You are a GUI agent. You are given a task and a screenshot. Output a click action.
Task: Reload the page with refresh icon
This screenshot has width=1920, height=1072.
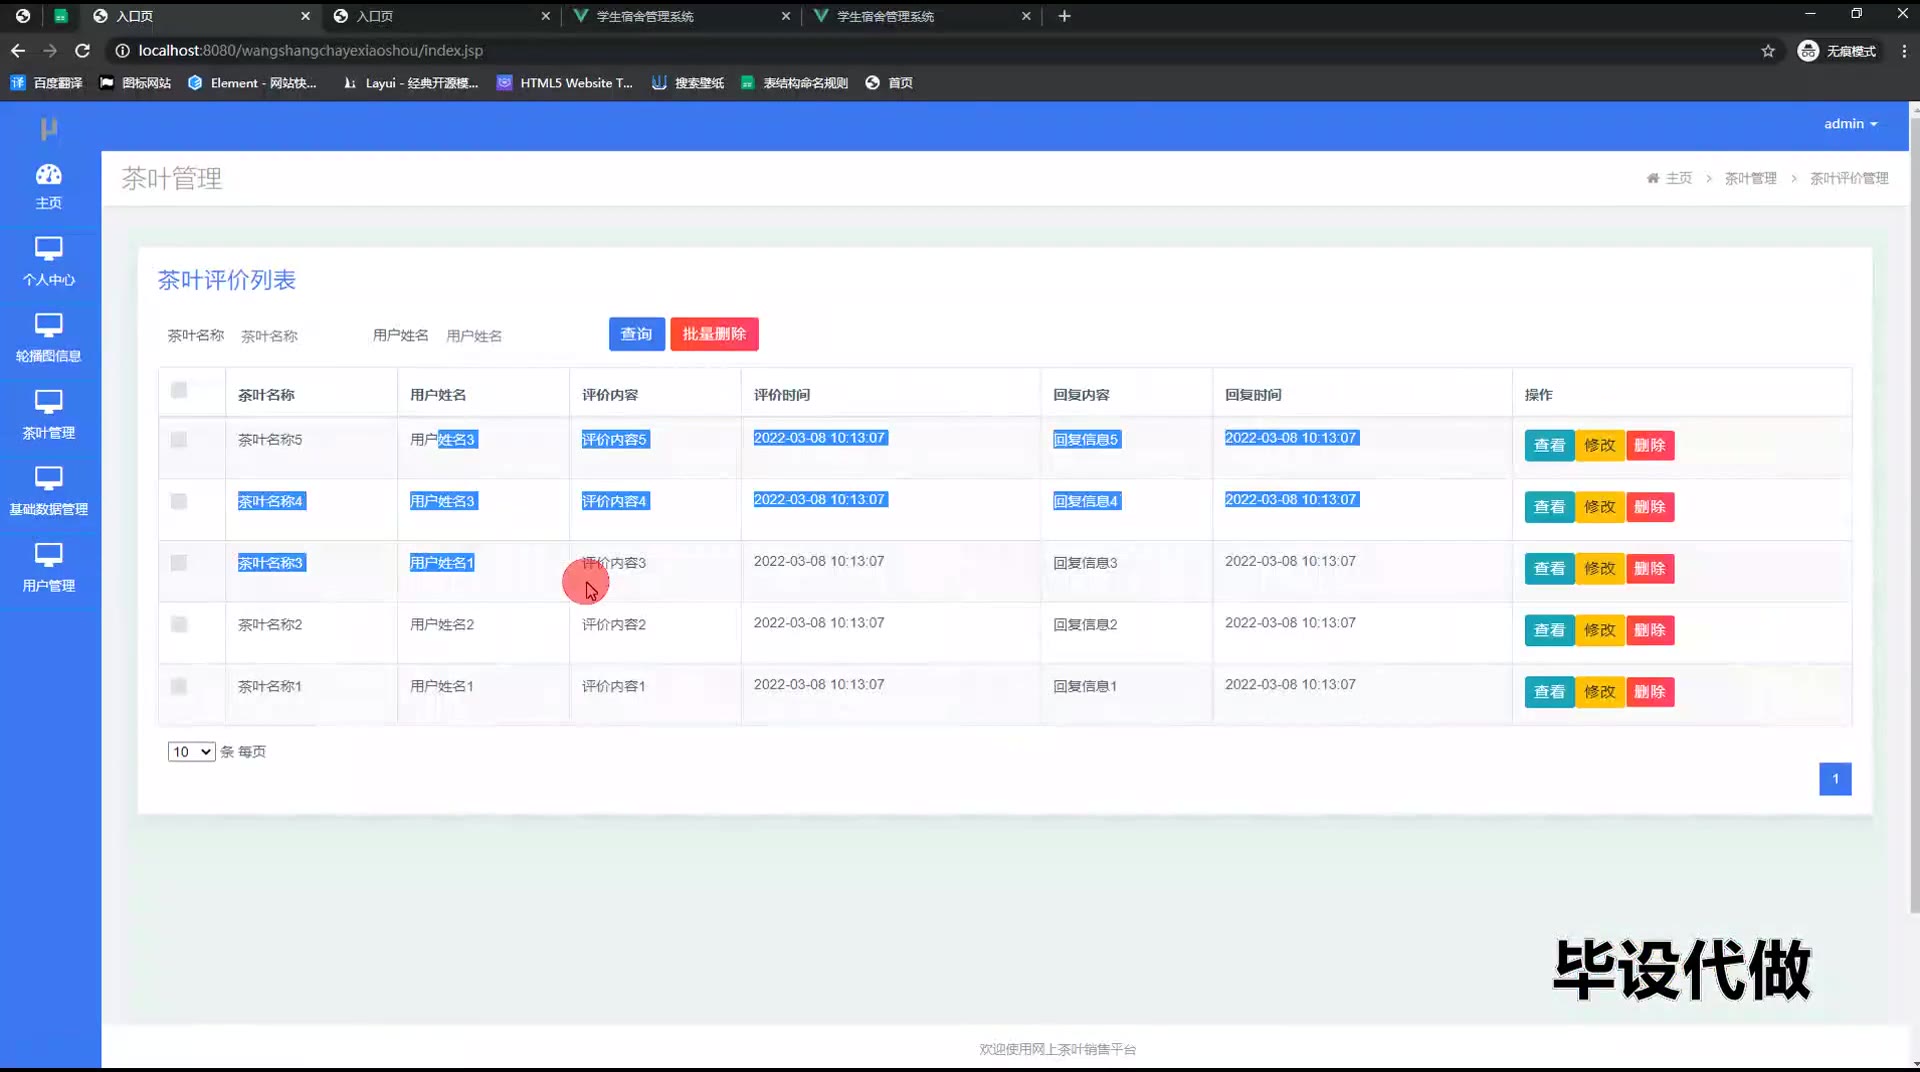[x=83, y=50]
